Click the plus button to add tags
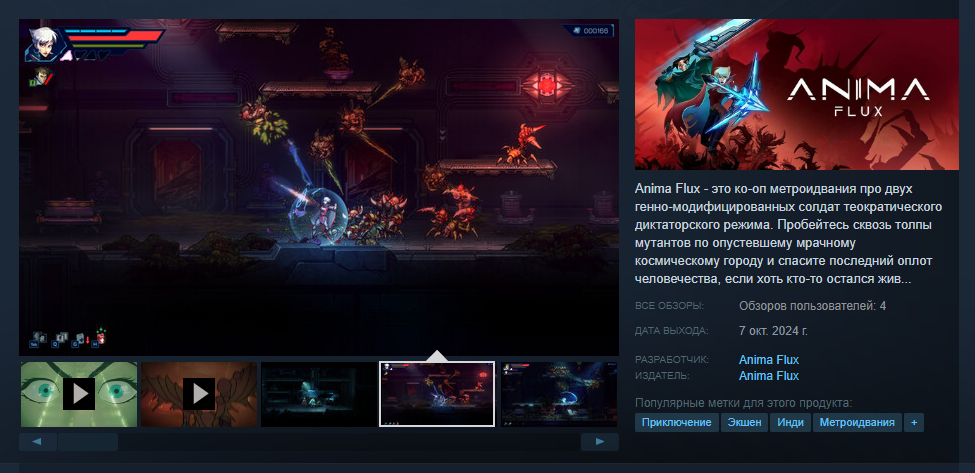 (913, 423)
